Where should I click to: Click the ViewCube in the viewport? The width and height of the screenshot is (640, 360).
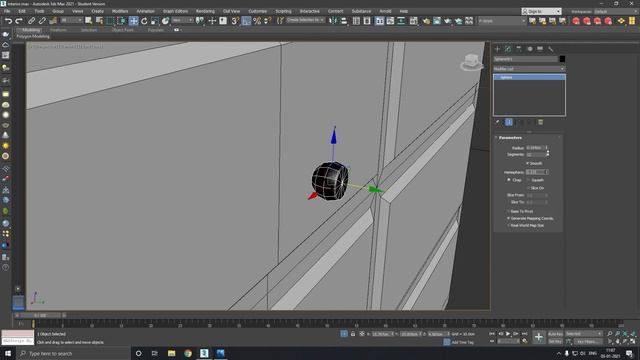[x=472, y=62]
